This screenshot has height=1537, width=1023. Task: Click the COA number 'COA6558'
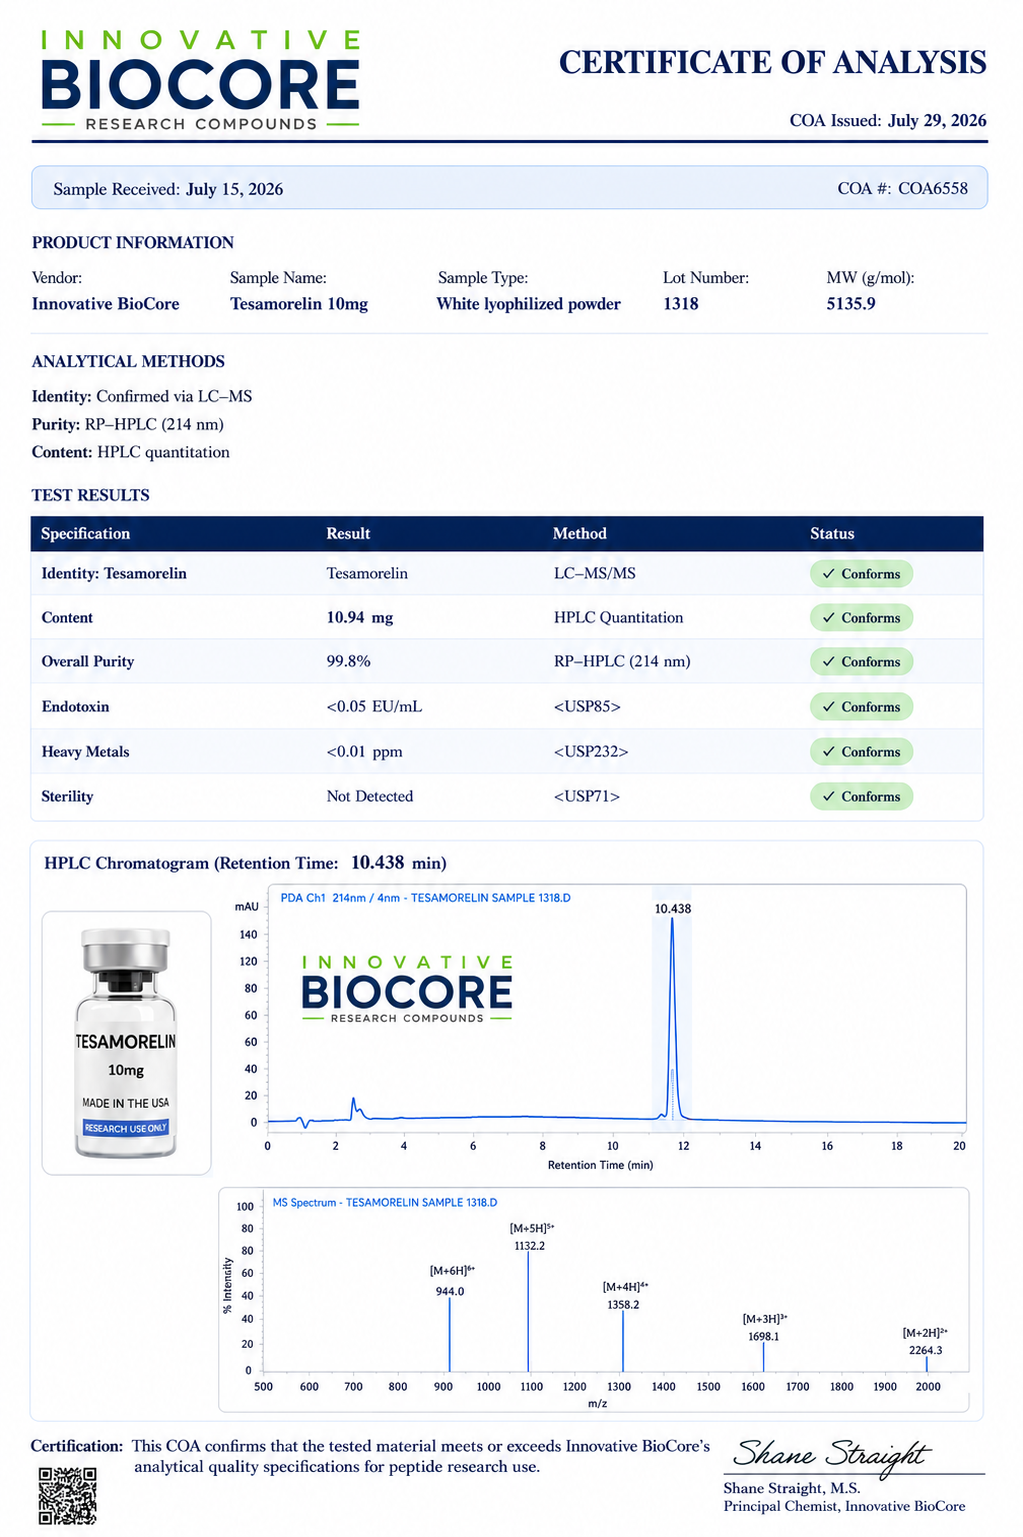click(933, 188)
